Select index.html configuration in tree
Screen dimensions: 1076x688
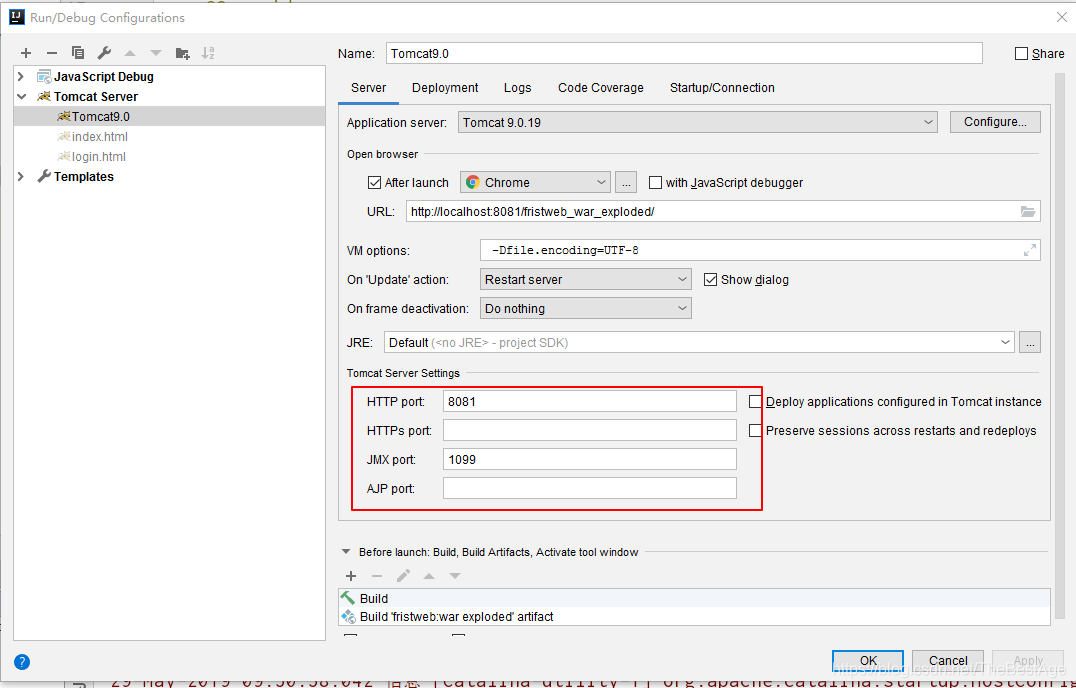(169, 137)
